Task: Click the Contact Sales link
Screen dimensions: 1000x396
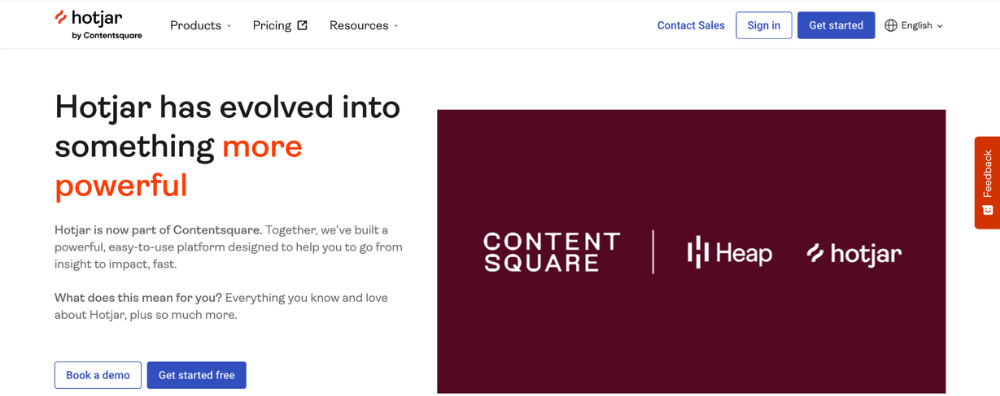Action: coord(691,26)
